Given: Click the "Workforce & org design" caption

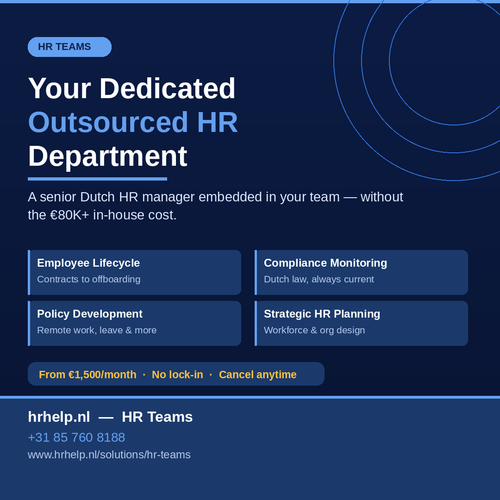Looking at the screenshot, I should (x=314, y=330).
